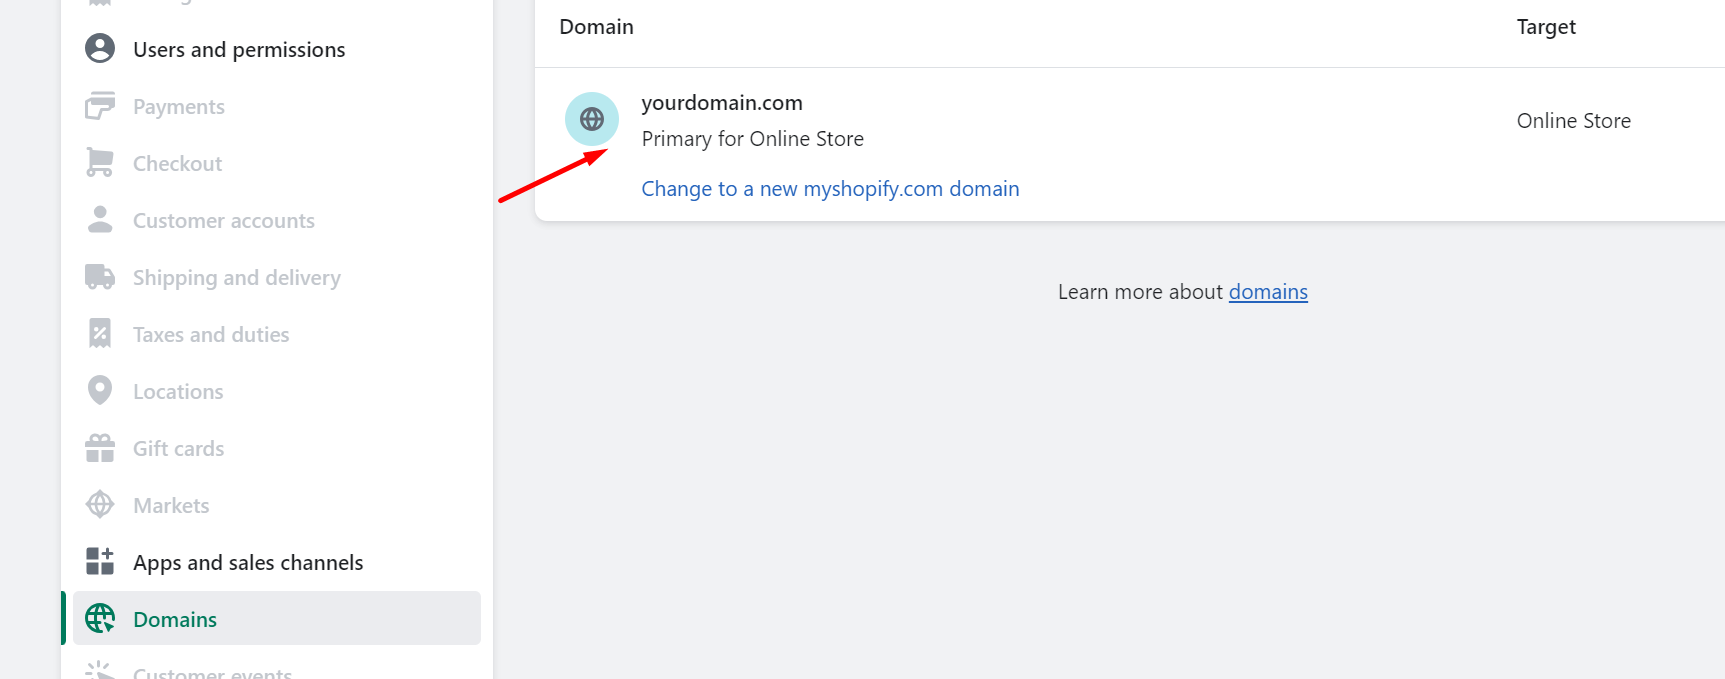This screenshot has height=679, width=1725.
Task: Open the Domains settings menu item
Action: tap(175, 619)
